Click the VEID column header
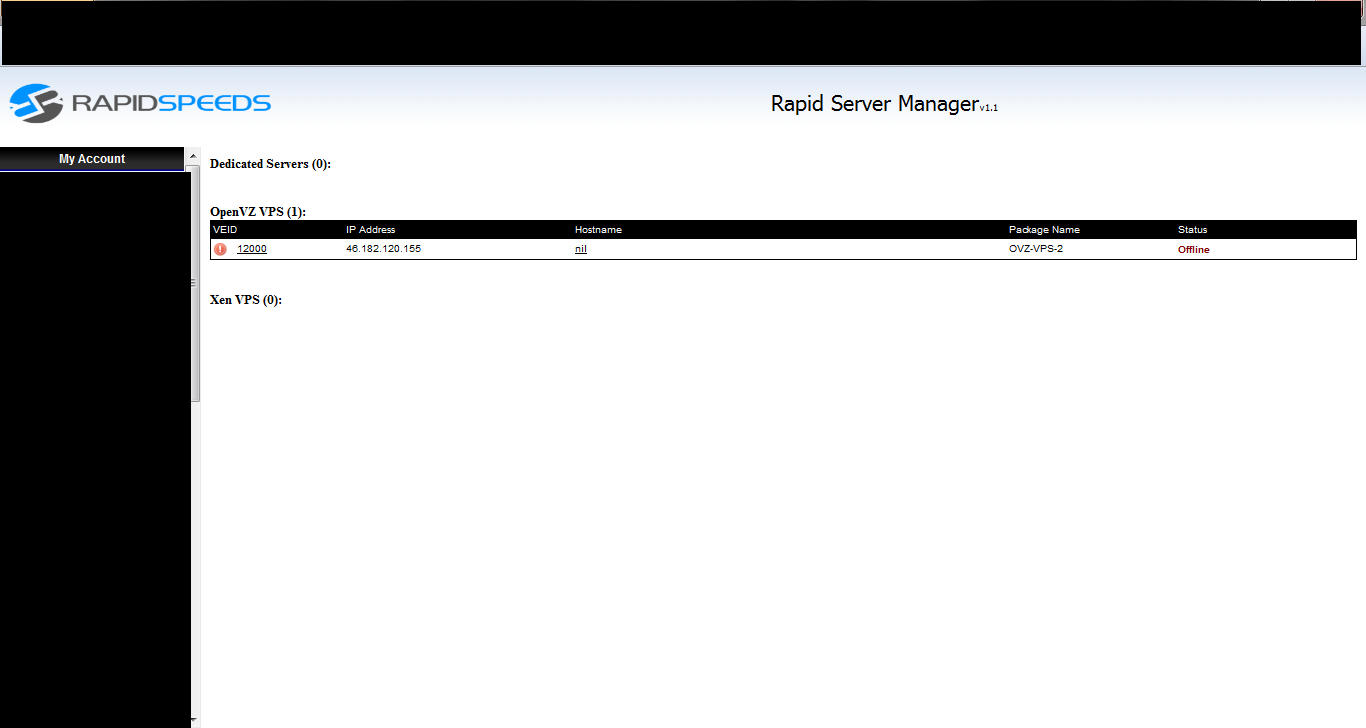Image resolution: width=1366 pixels, height=728 pixels. (225, 230)
